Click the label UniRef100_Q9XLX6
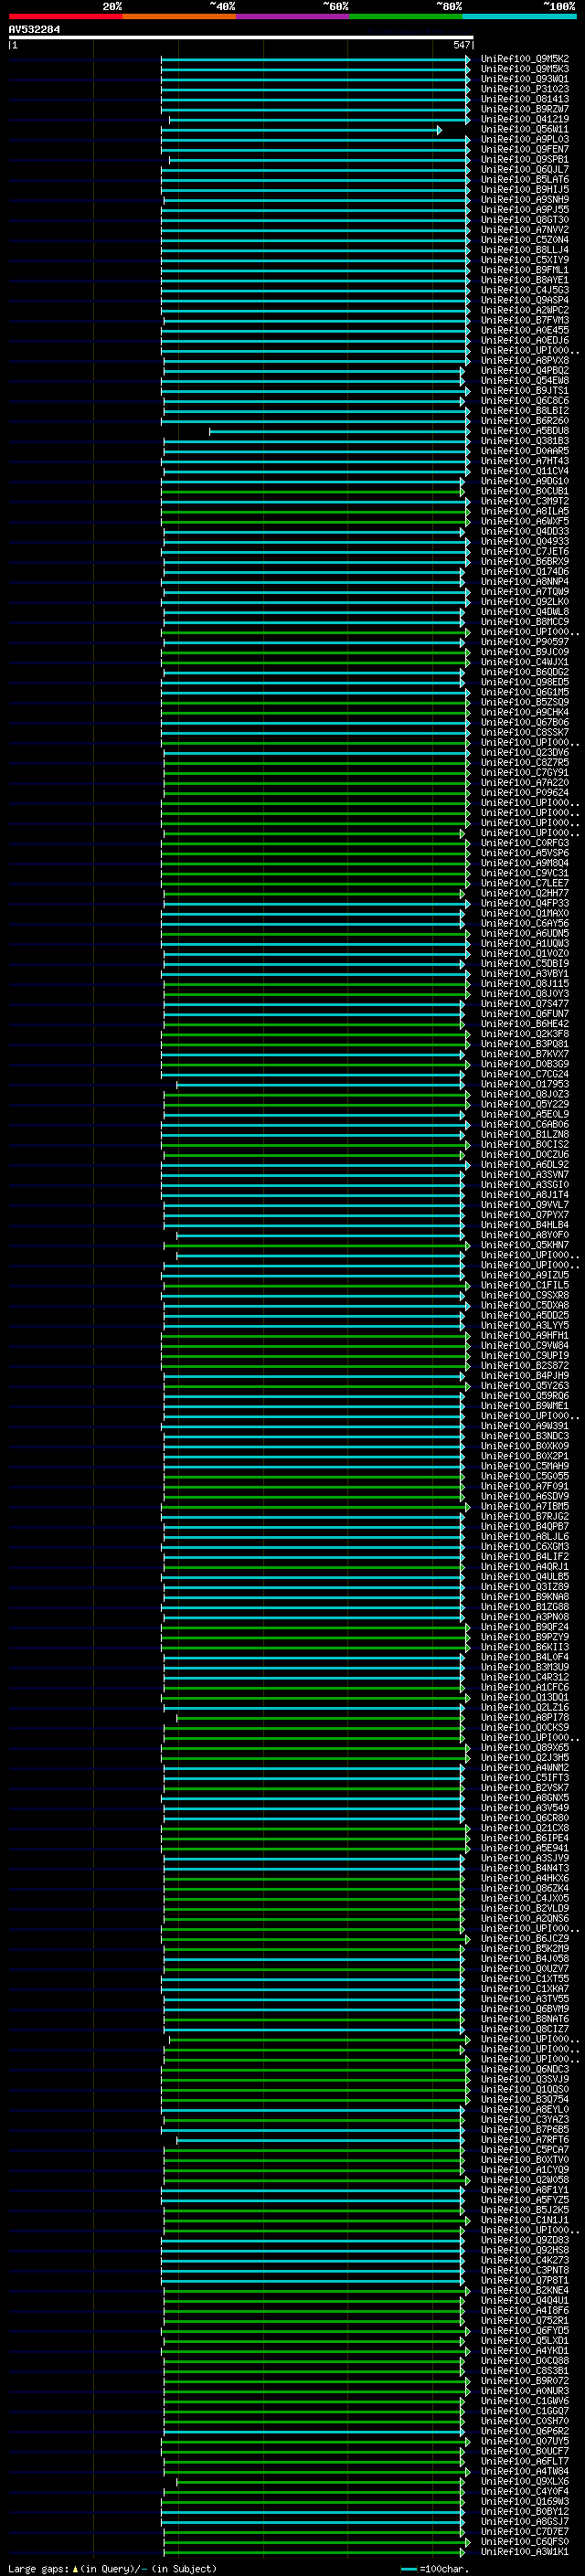This screenshot has width=585, height=2576. [525, 2481]
